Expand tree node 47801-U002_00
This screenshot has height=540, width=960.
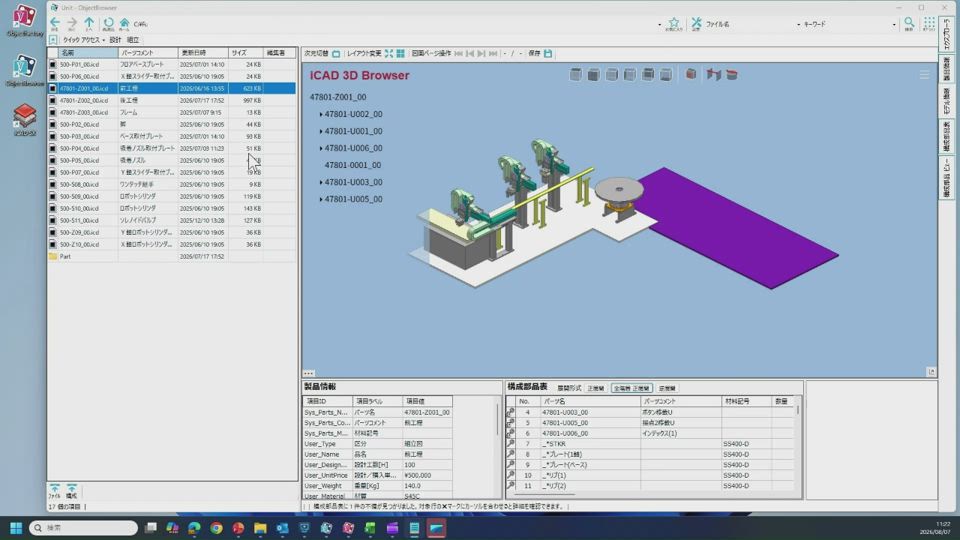coord(321,114)
